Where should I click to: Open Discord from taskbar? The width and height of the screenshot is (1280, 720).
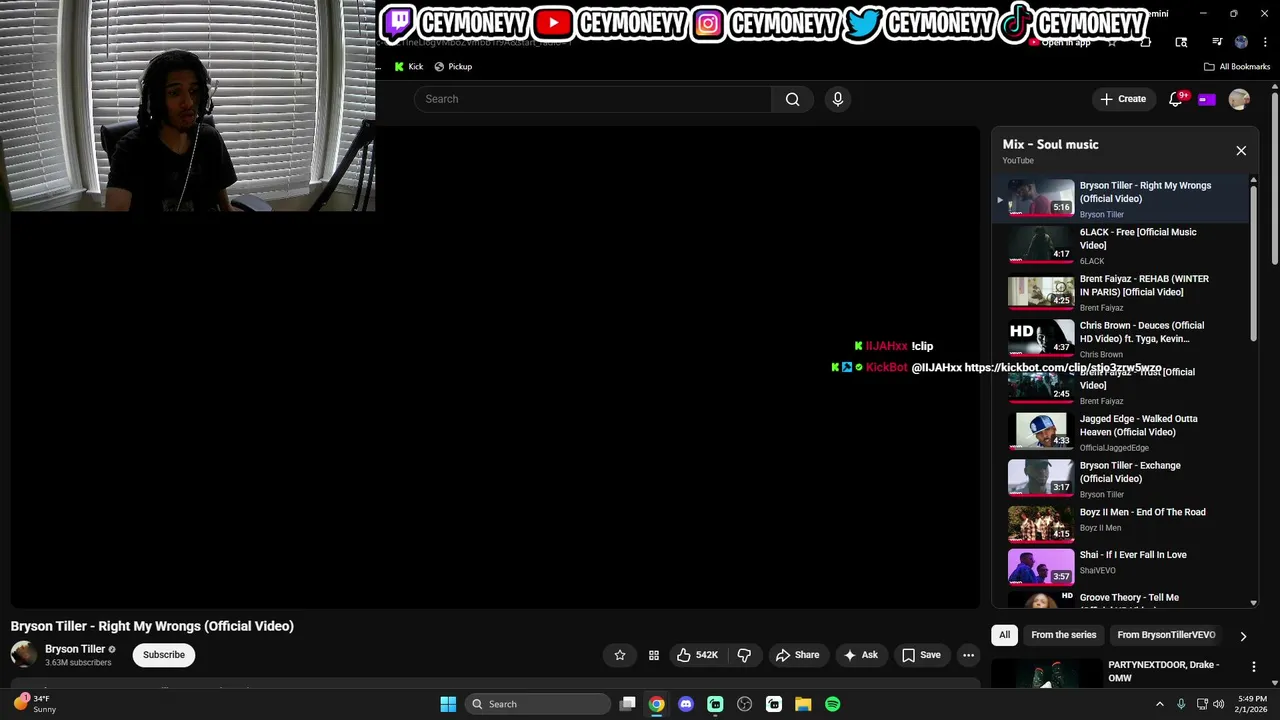click(x=686, y=704)
